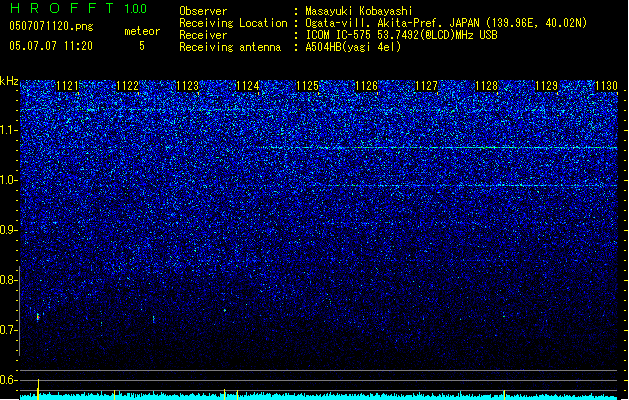Click the Observer field label
Screen dimensions: 629x400
(203, 11)
